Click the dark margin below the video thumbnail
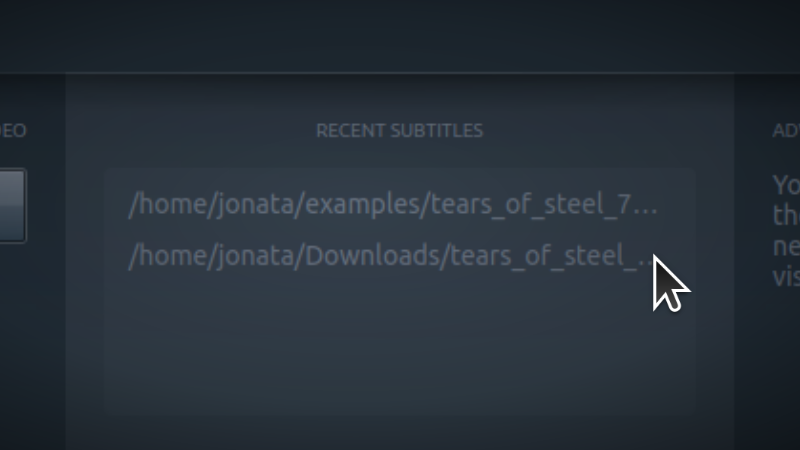 pos(33,347)
